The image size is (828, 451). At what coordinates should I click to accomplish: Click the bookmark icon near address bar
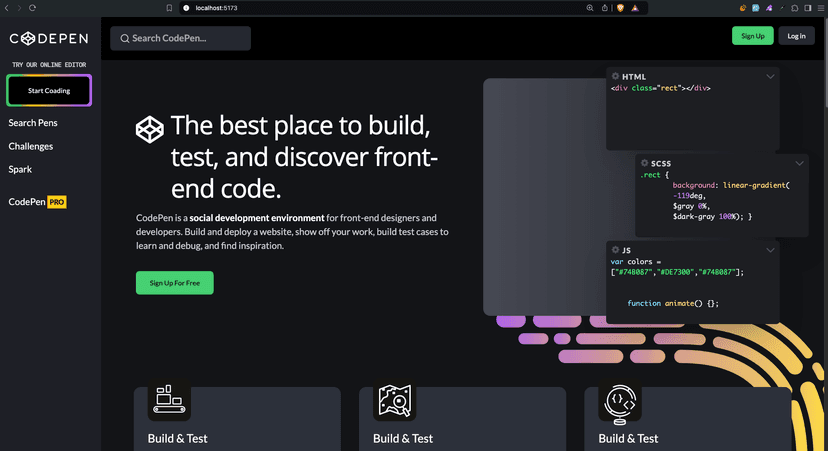[x=169, y=8]
